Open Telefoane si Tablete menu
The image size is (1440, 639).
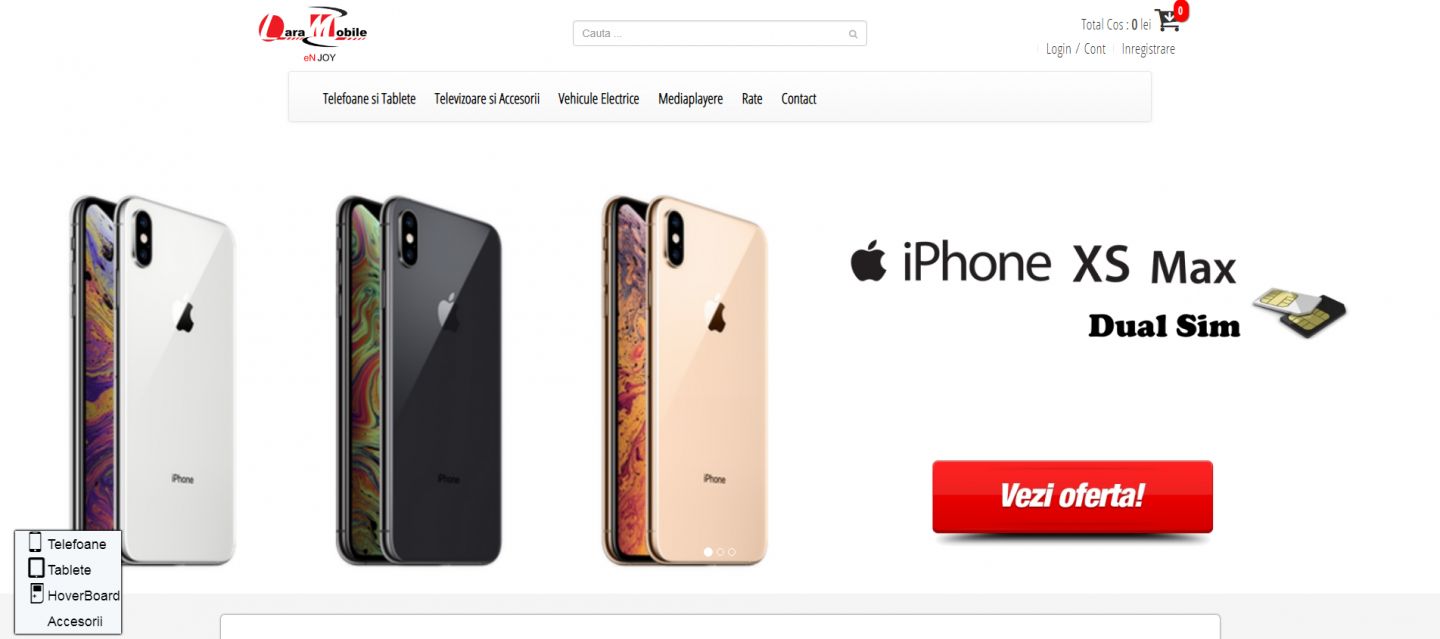coord(369,99)
